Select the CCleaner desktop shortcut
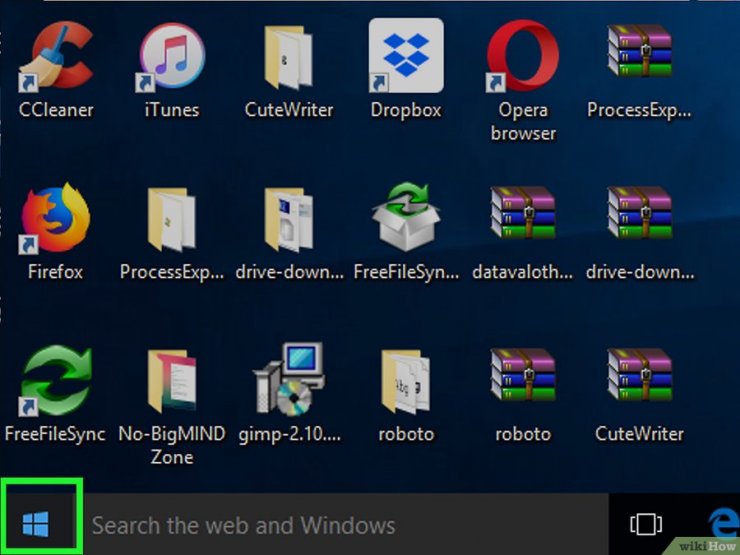 [56, 57]
